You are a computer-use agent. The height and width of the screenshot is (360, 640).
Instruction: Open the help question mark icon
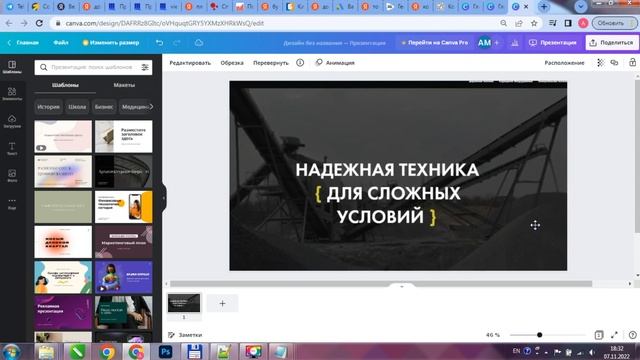coord(632,335)
